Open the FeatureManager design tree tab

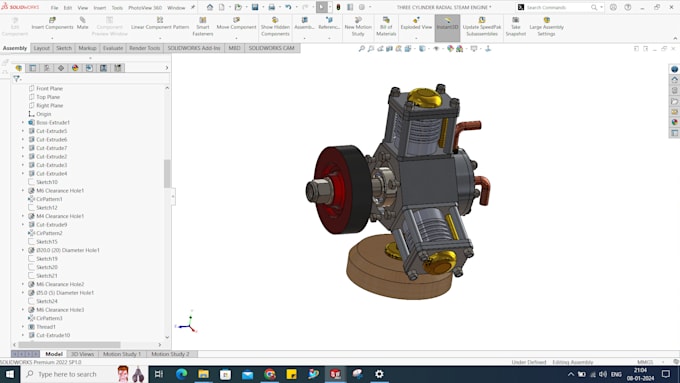(x=19, y=68)
